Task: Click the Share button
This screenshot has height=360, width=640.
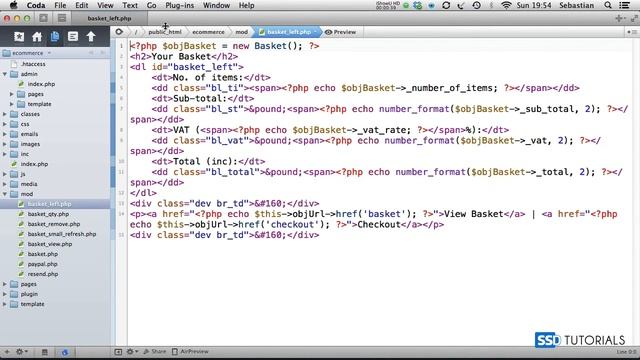Action: [x=155, y=351]
